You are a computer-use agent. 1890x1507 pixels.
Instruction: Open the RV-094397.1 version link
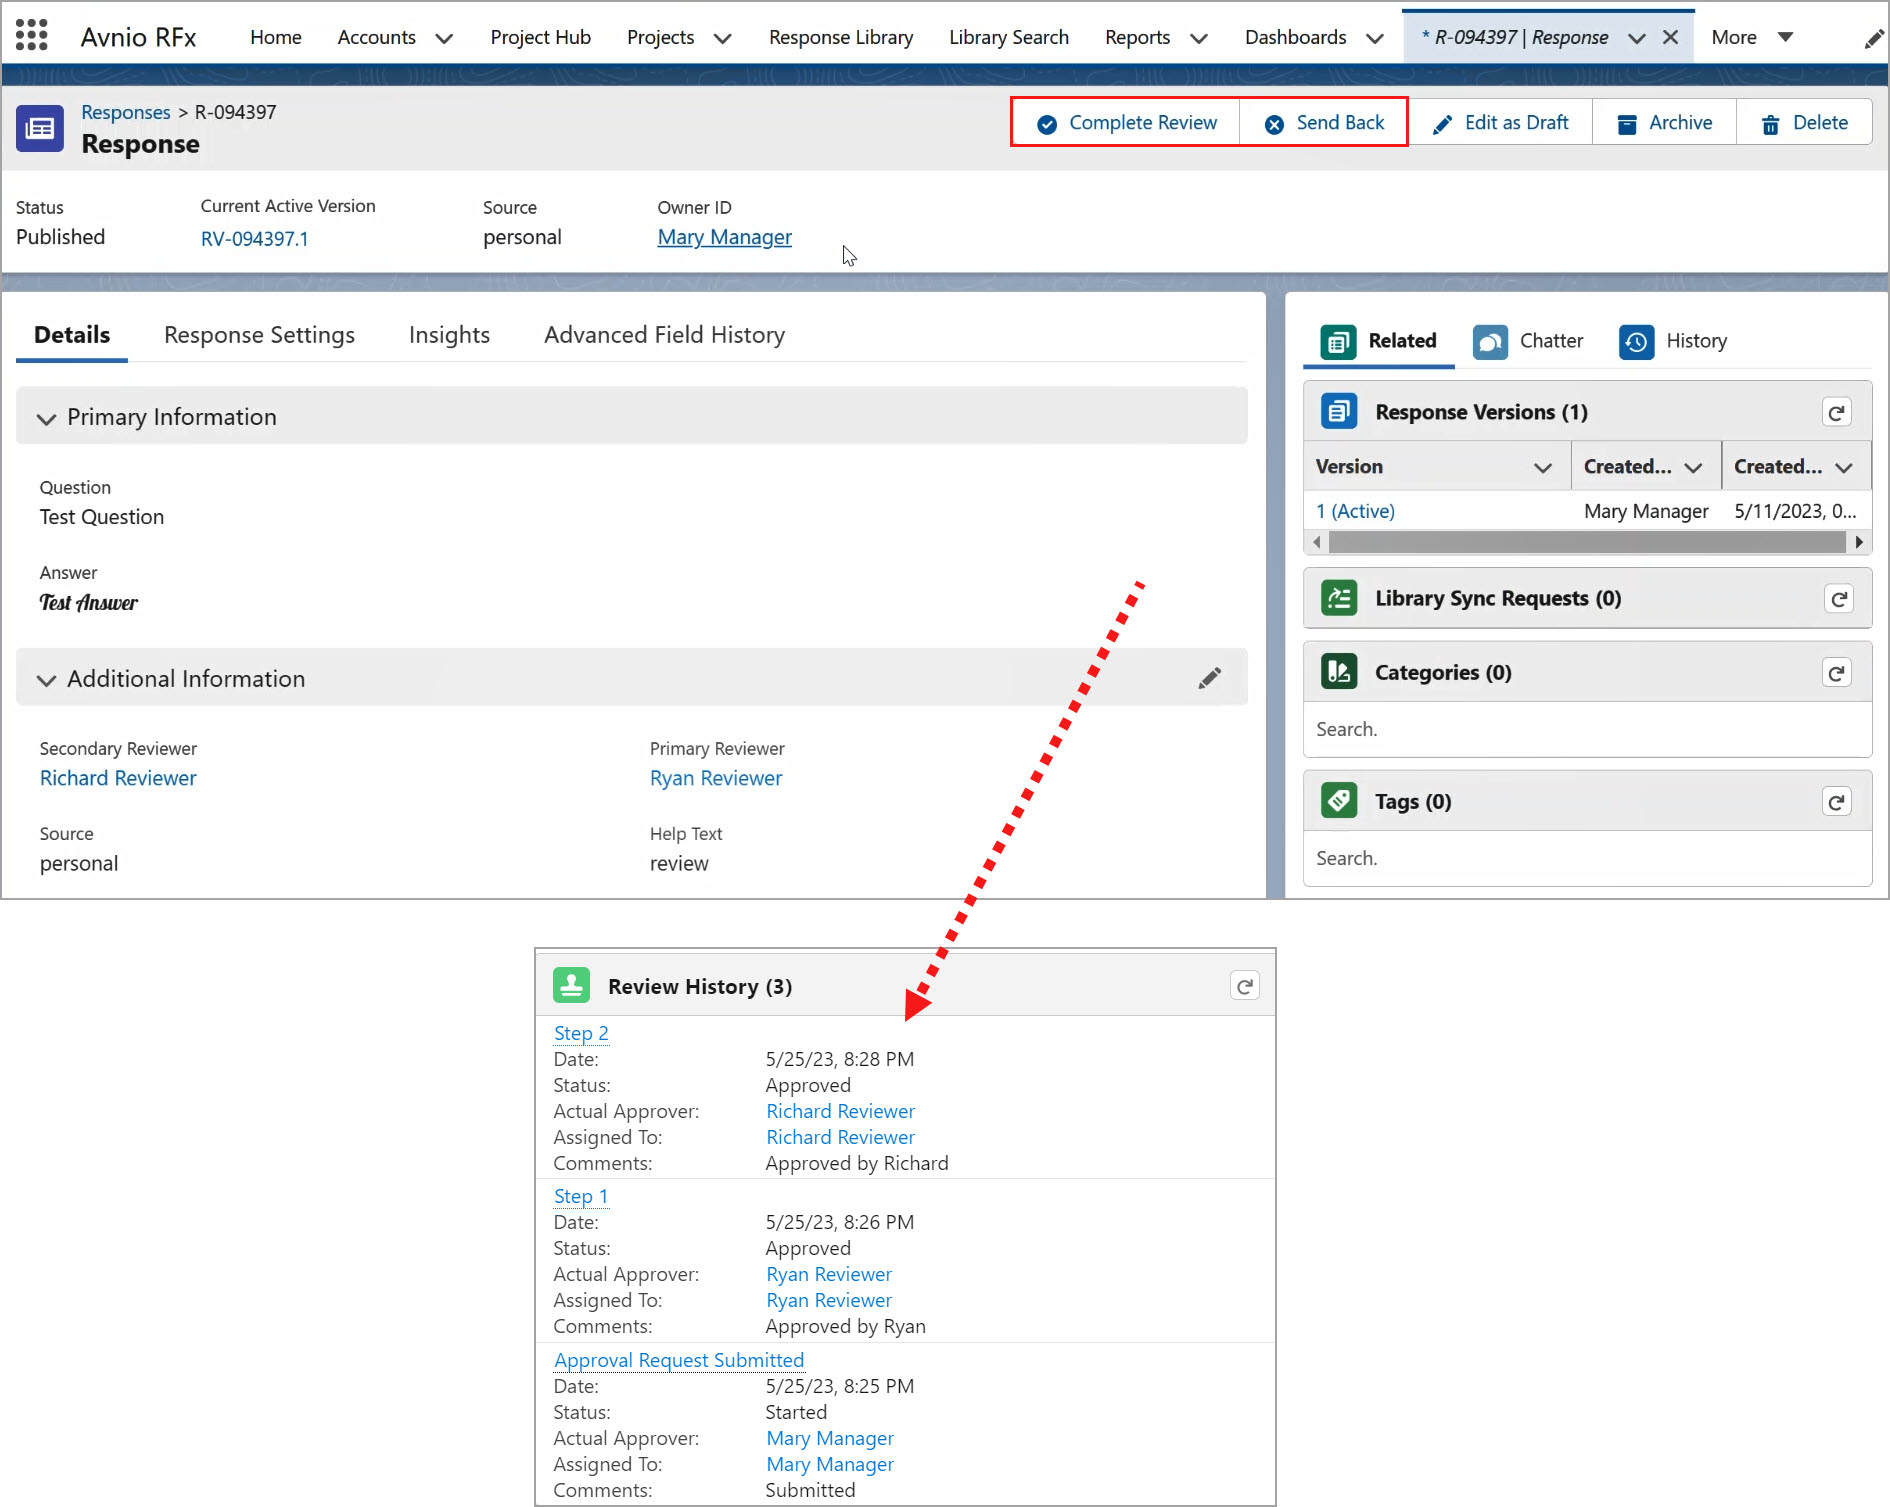tap(255, 239)
